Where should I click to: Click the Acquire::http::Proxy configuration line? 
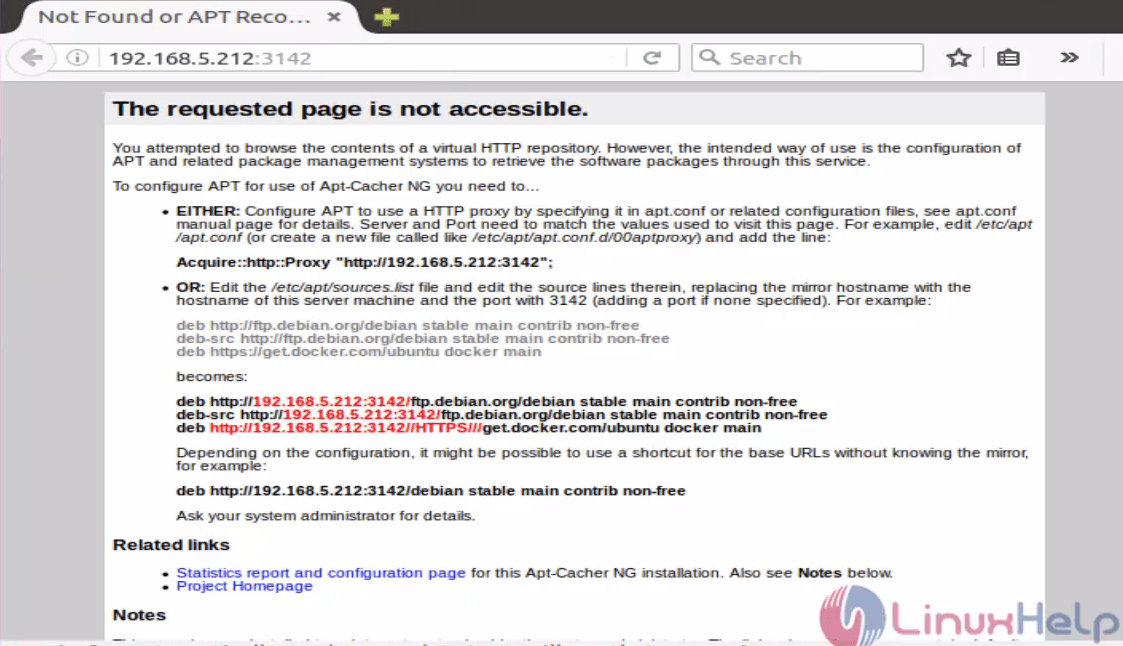pos(365,262)
